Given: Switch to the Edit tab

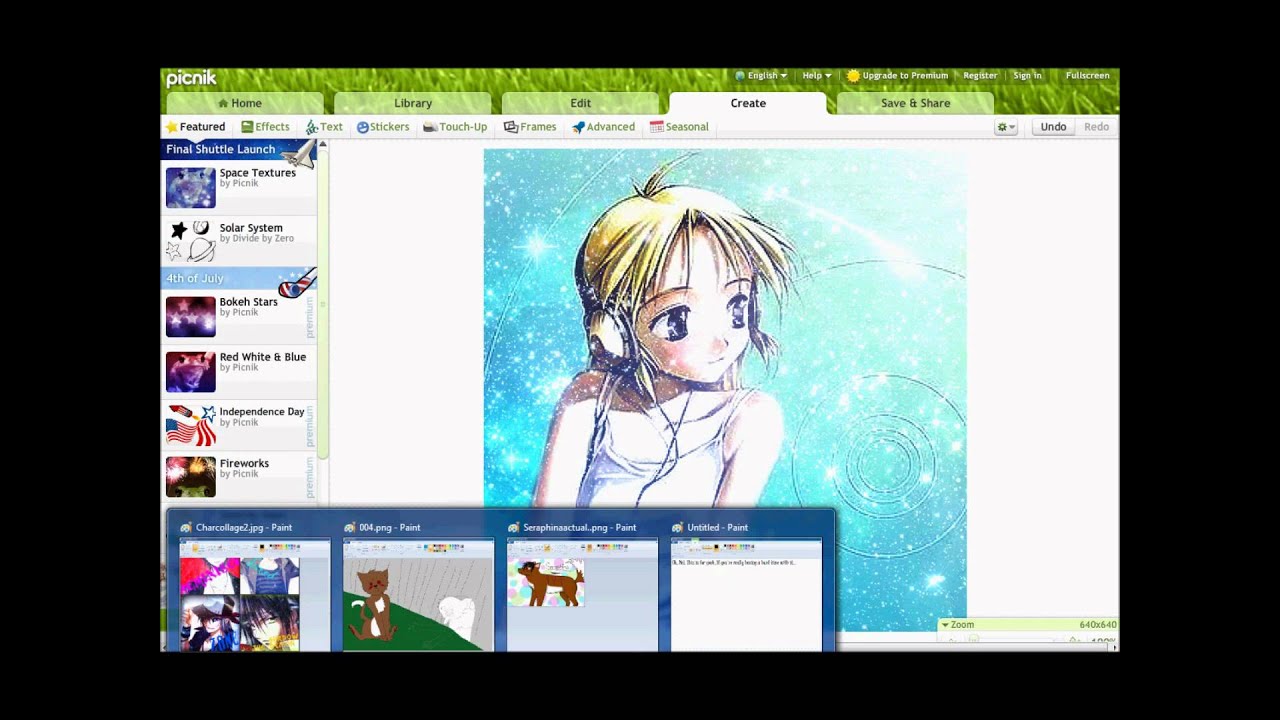Looking at the screenshot, I should (580, 103).
